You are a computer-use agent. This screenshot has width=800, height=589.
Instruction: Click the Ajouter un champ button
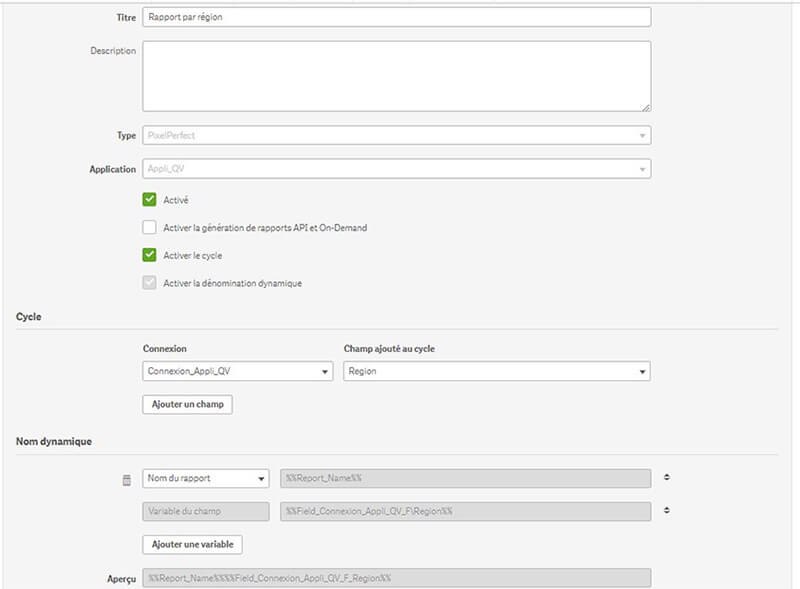[x=186, y=404]
